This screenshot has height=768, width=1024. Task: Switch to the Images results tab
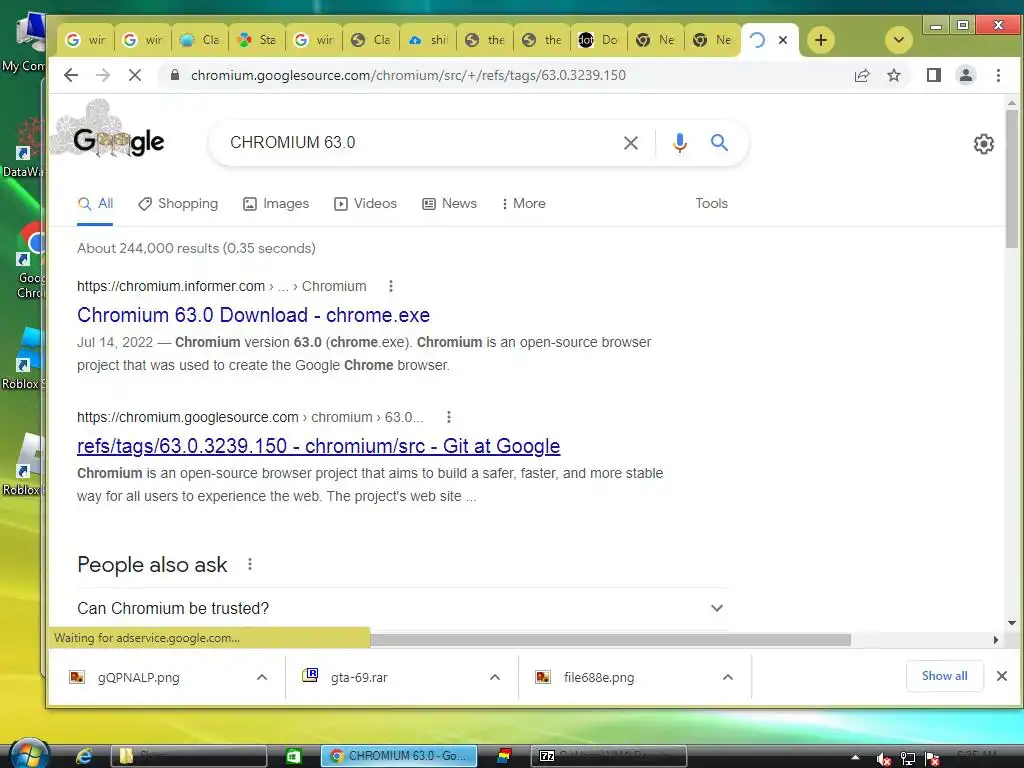[x=276, y=204]
